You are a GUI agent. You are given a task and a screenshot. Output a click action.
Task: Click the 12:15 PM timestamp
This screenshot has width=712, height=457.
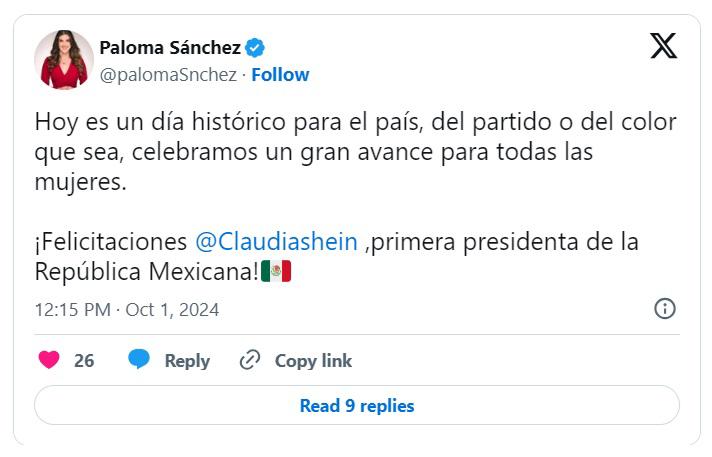click(72, 309)
